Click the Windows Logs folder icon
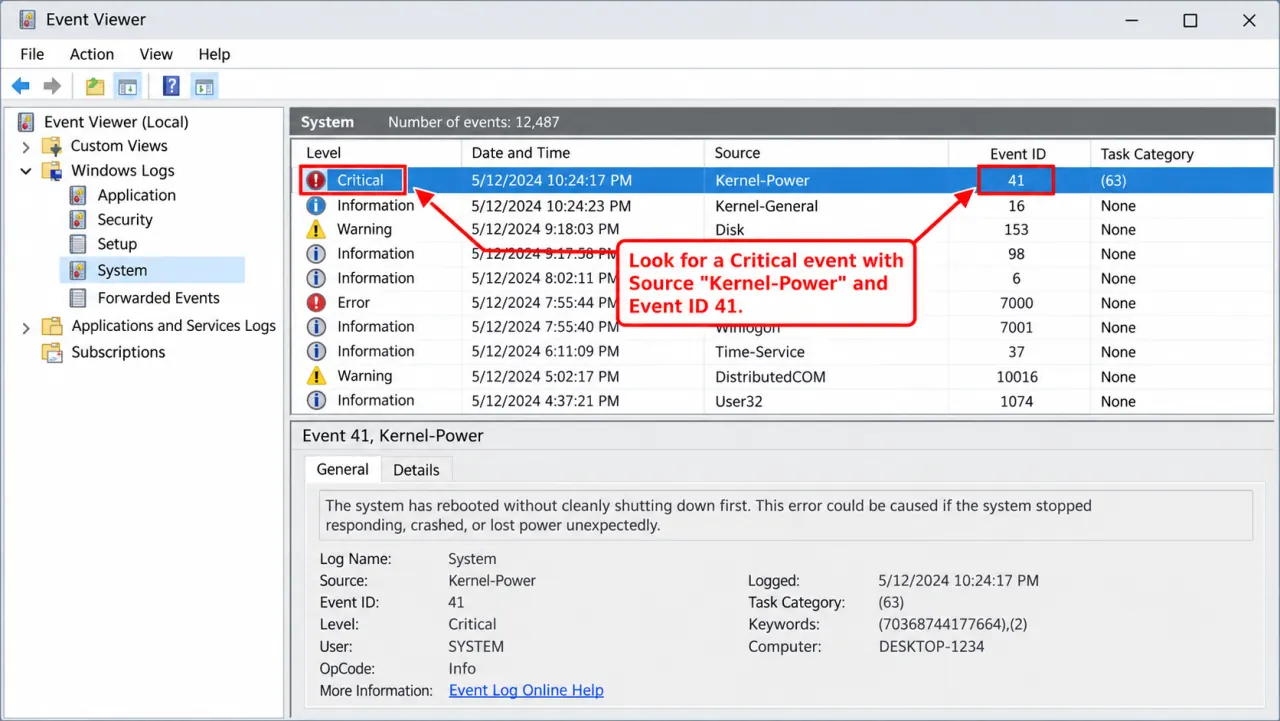The height and width of the screenshot is (721, 1280). tap(52, 171)
